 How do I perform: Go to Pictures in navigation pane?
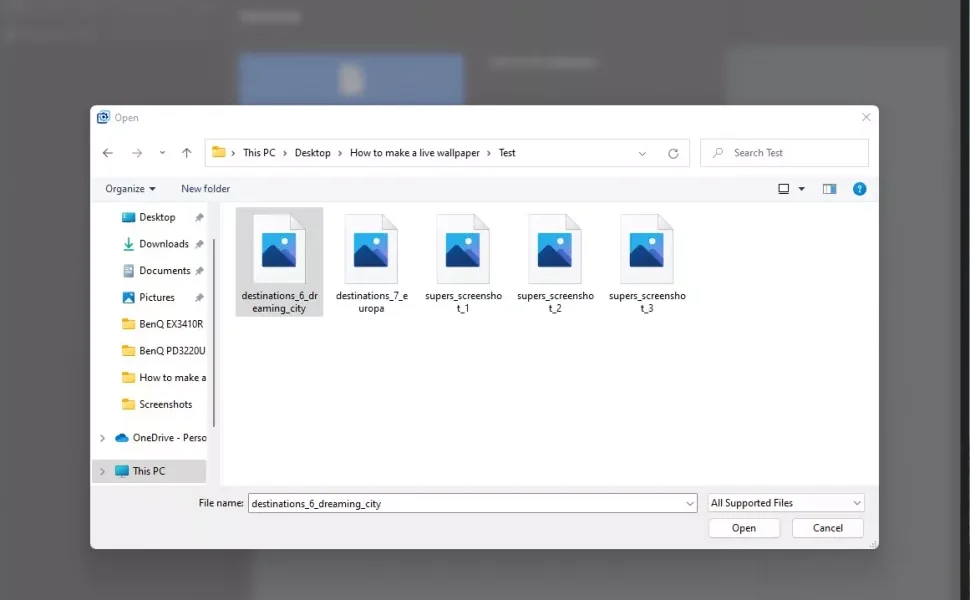point(156,297)
